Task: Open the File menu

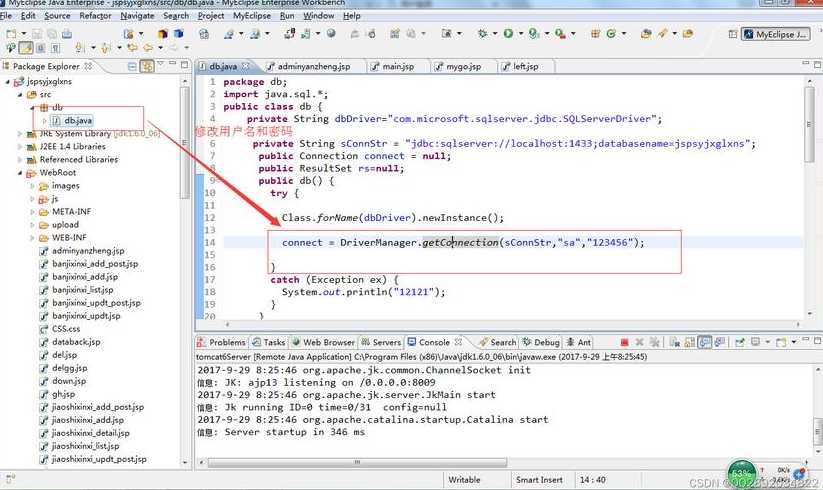Action: click(x=6, y=16)
